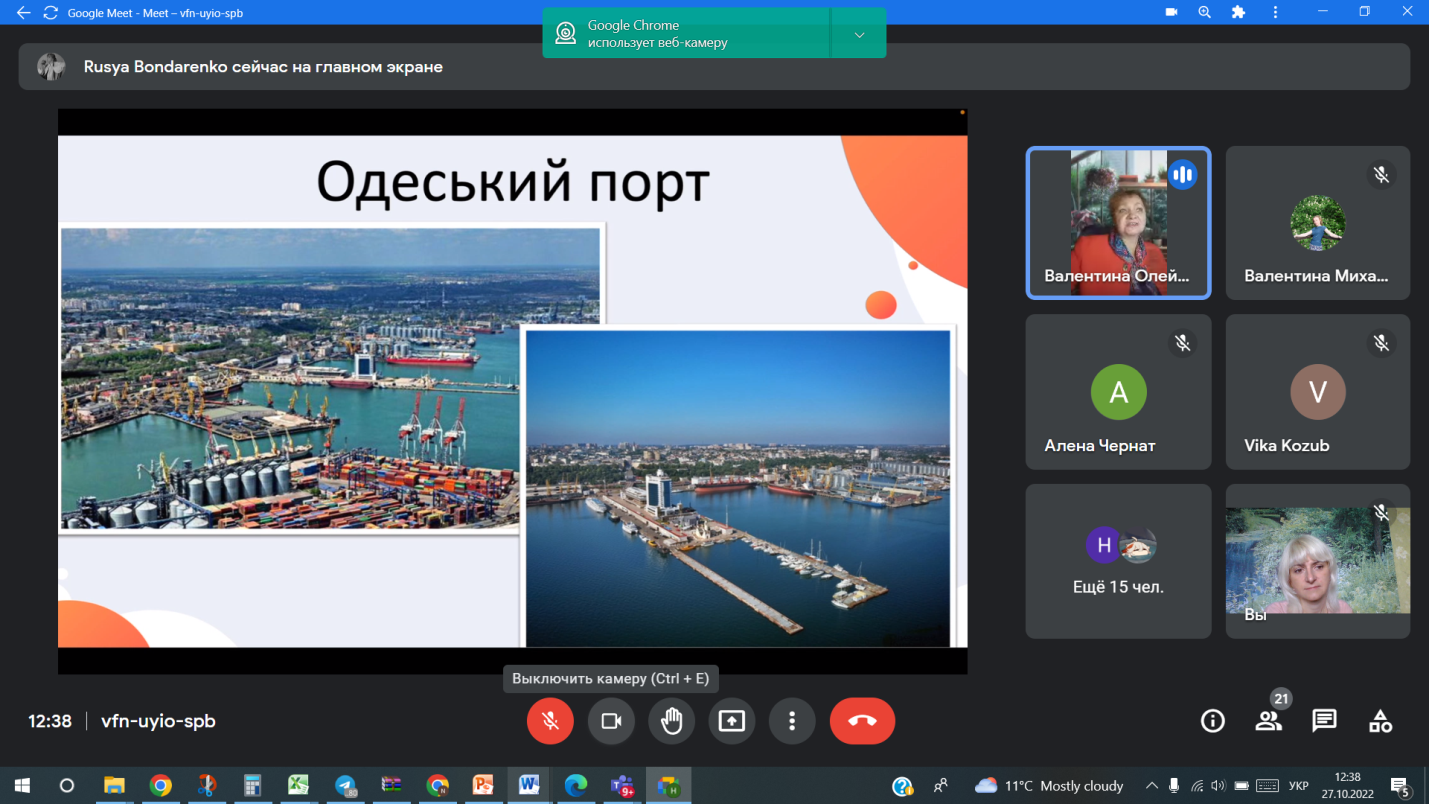
Task: Open the Chrome extensions puzzle icon
Action: click(1238, 13)
